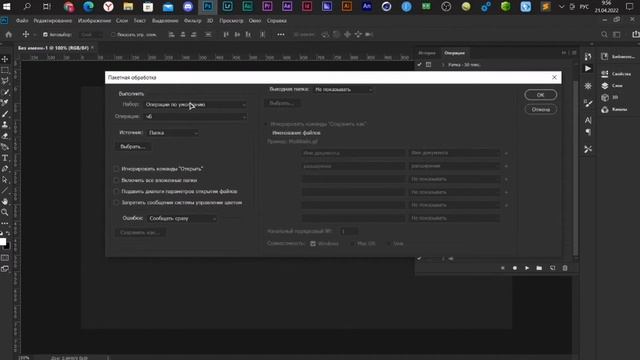Open the 'Редактирование' menu
The image size is (640, 360).
click(53, 20)
